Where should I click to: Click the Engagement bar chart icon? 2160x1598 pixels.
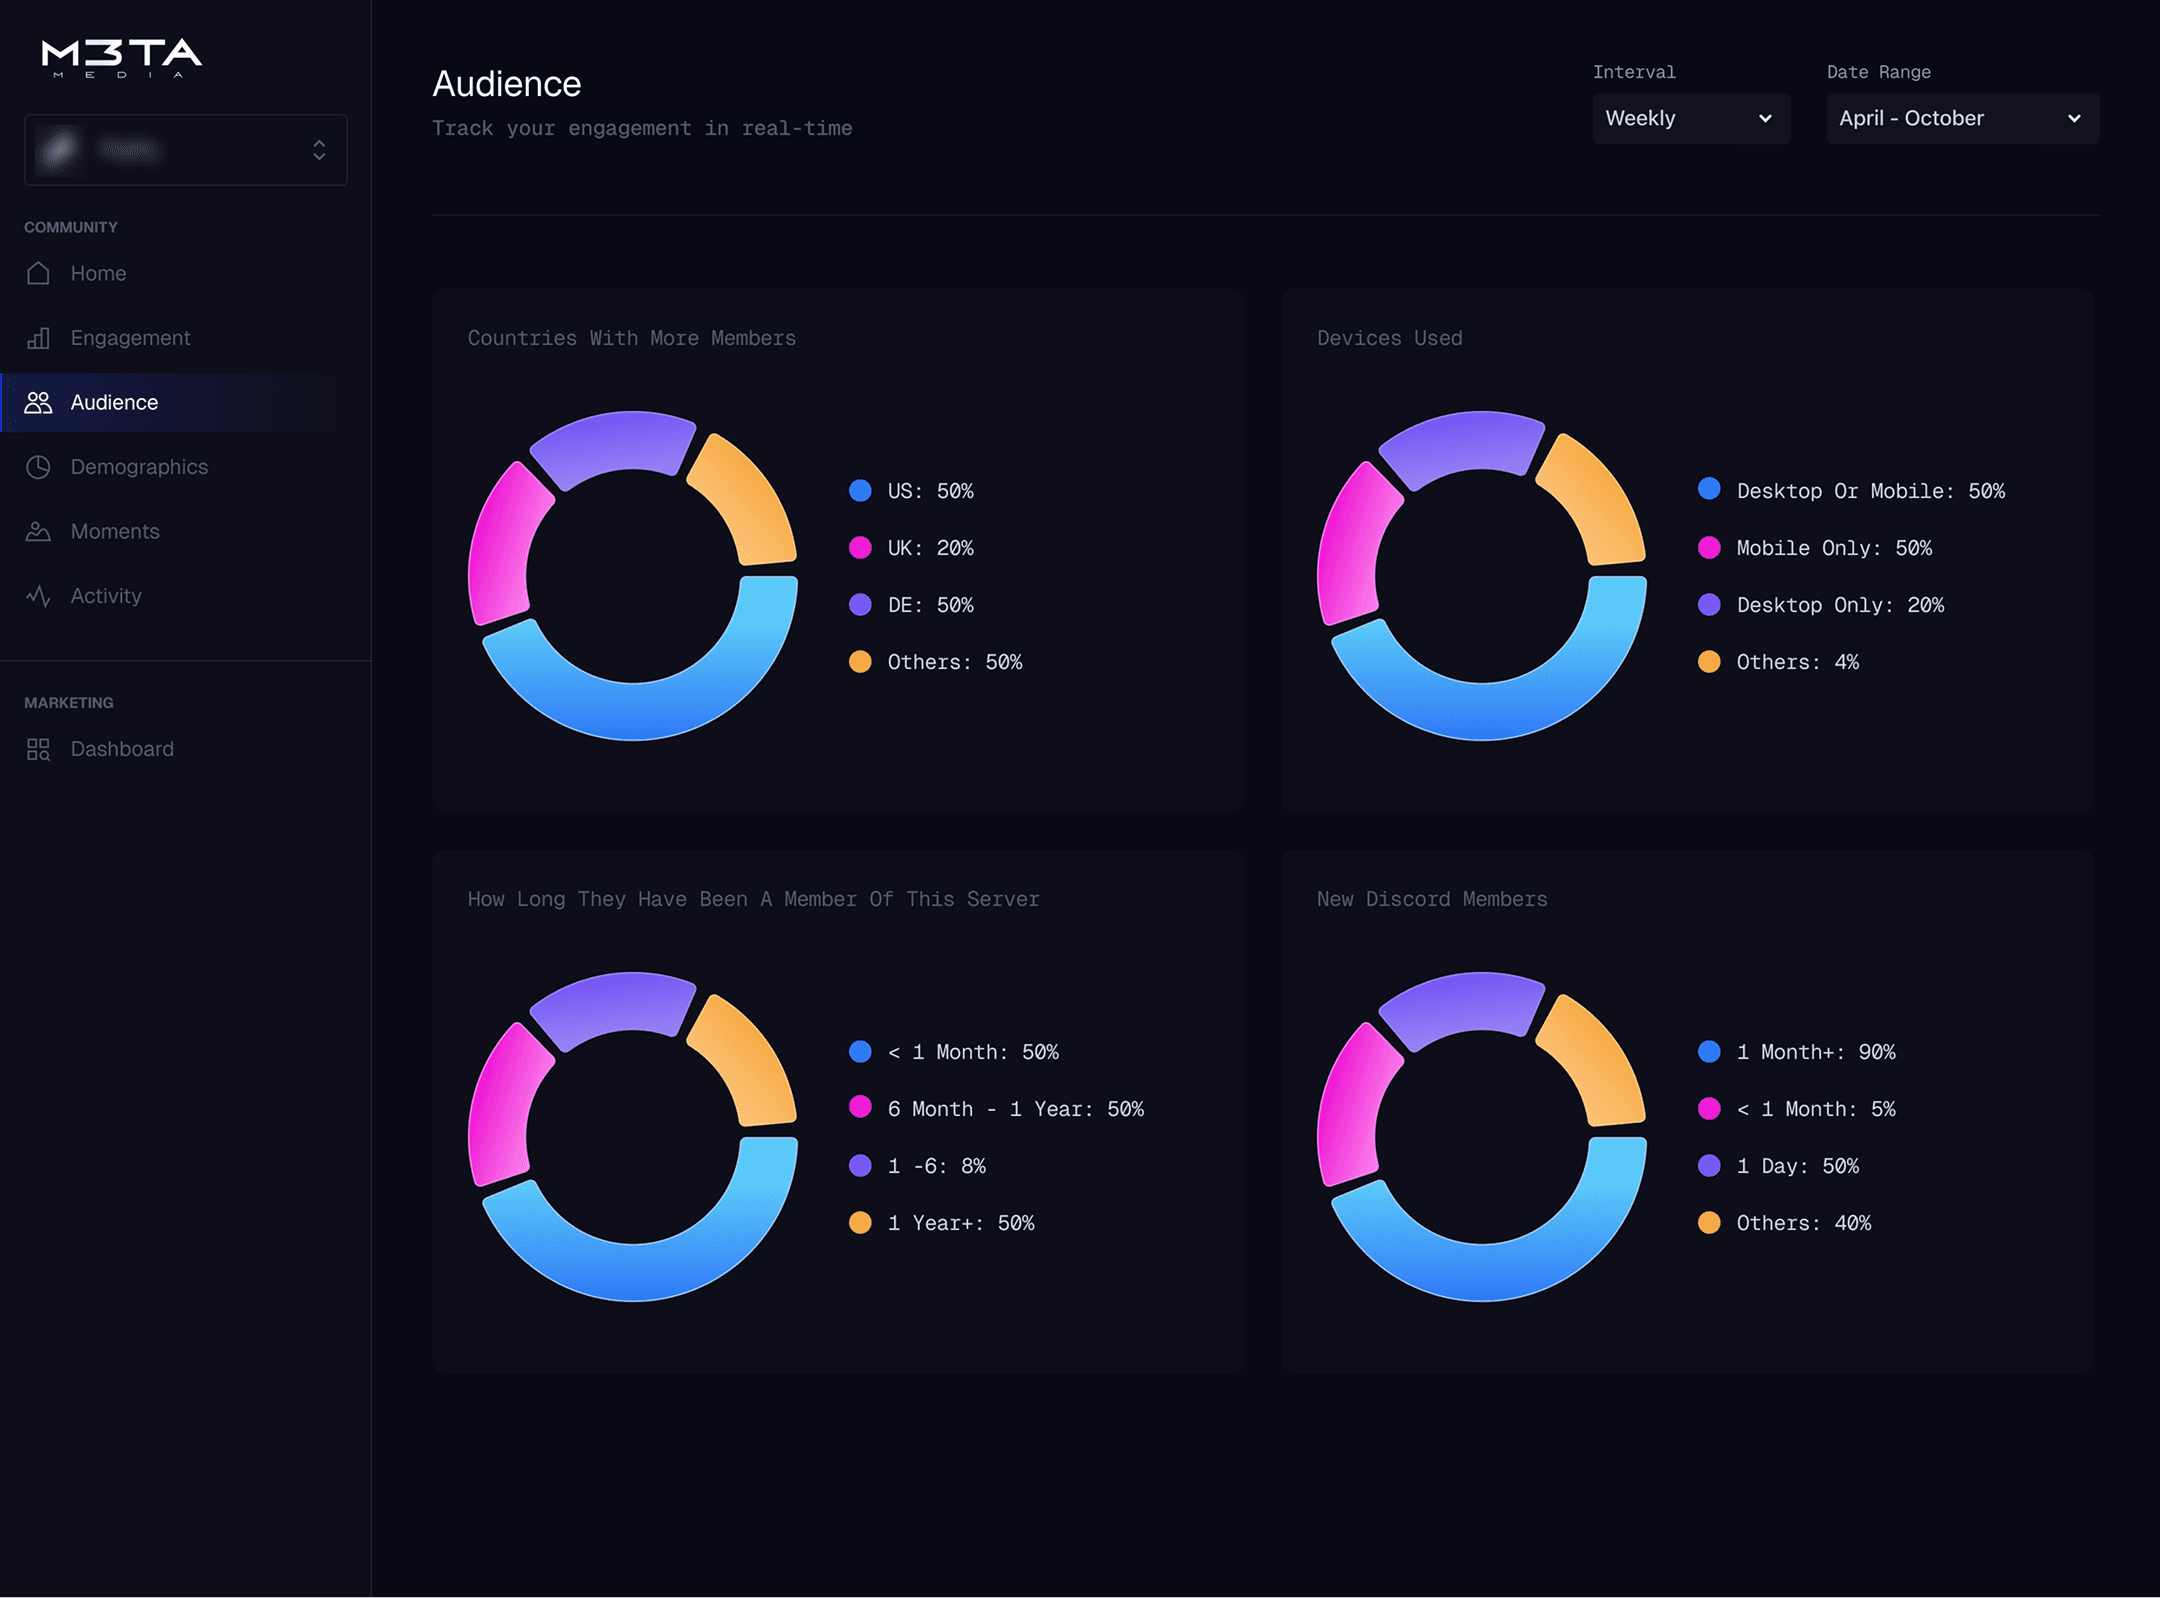[38, 338]
